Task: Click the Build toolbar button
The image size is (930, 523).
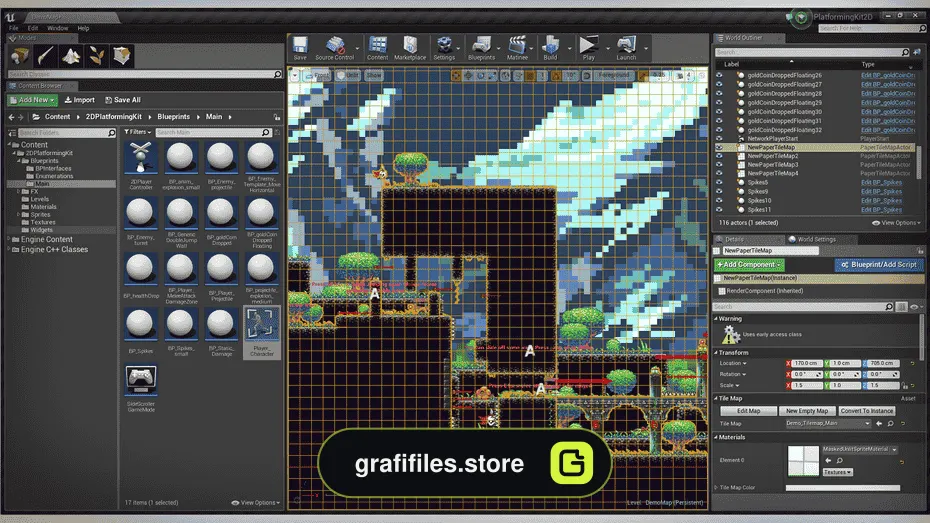Action: pyautogui.click(x=550, y=48)
